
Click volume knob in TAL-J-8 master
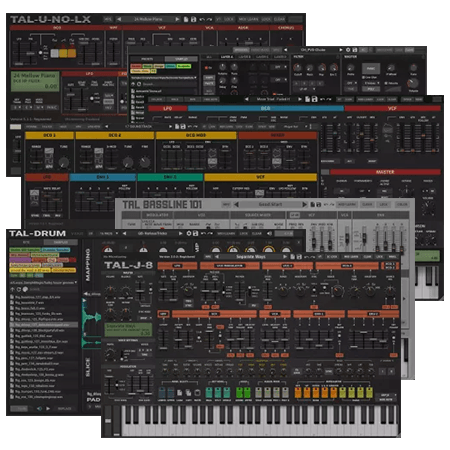(110, 291)
